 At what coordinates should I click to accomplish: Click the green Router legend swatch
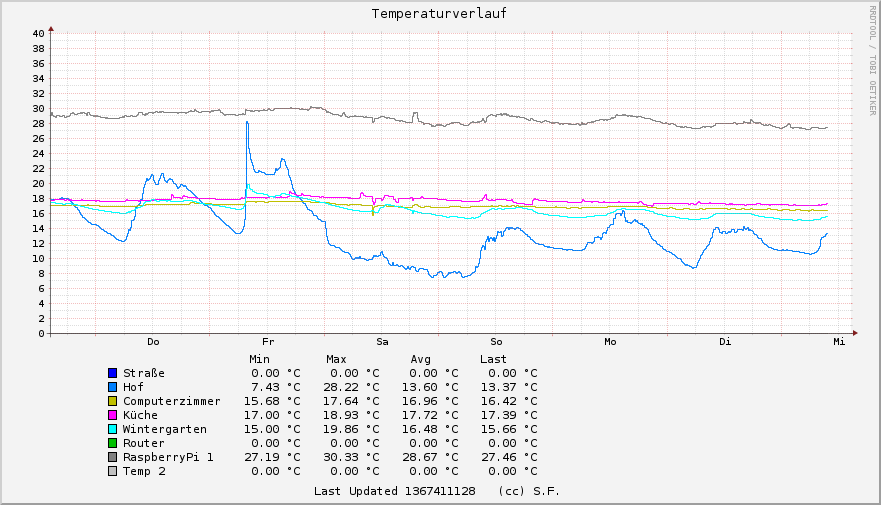pos(113,443)
